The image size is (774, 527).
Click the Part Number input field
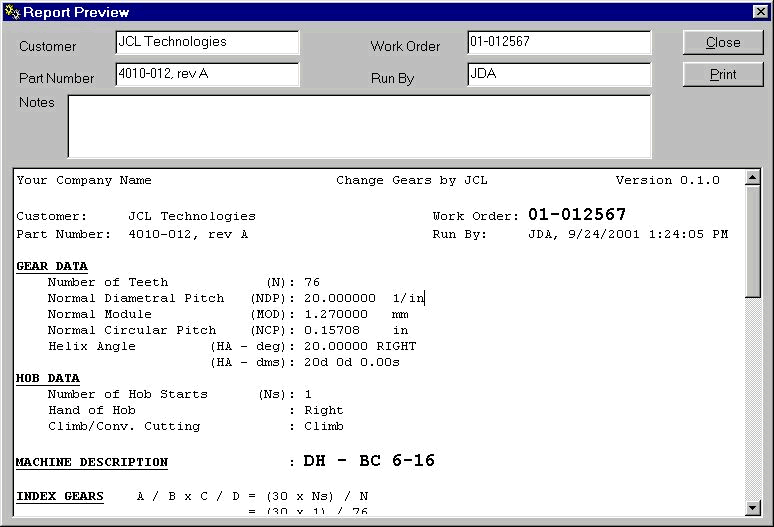click(x=207, y=74)
